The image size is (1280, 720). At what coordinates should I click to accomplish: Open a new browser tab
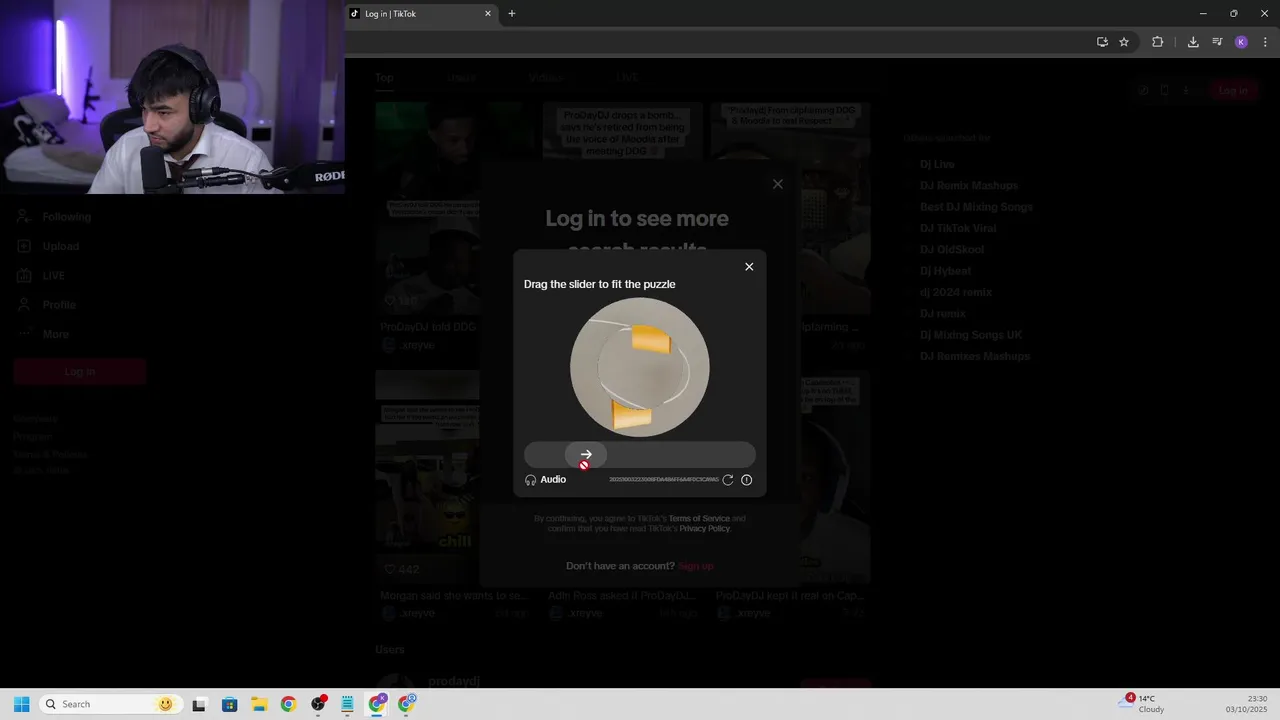click(x=512, y=14)
